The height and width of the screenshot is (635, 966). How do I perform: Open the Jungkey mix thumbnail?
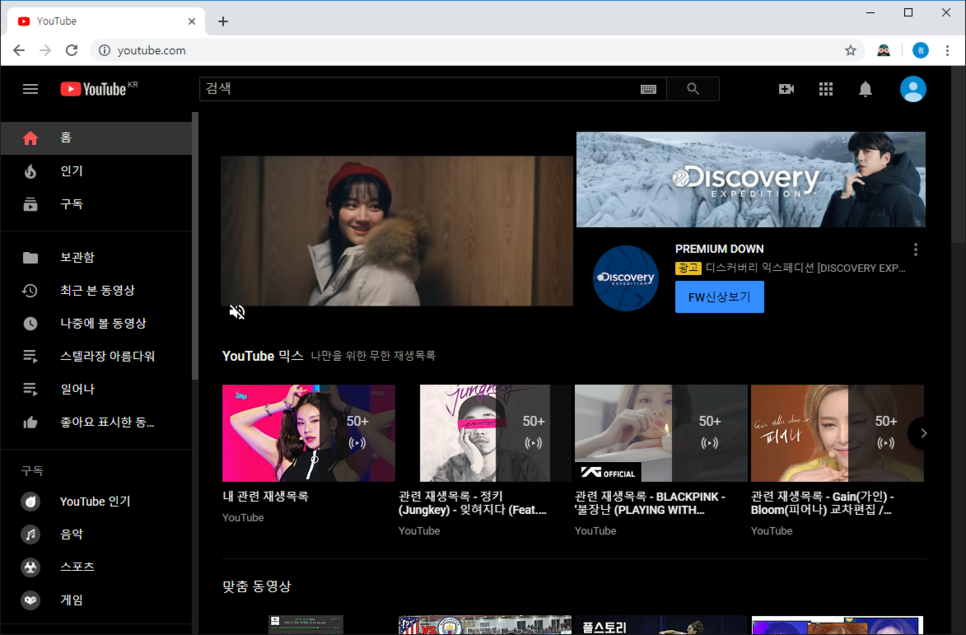click(x=485, y=433)
